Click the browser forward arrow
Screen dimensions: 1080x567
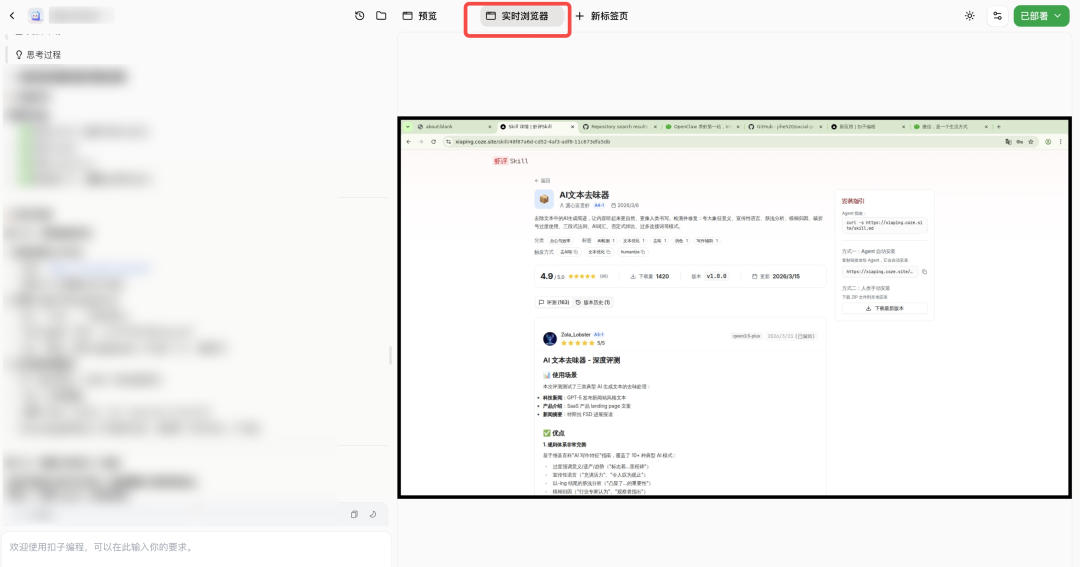pyautogui.click(x=421, y=142)
